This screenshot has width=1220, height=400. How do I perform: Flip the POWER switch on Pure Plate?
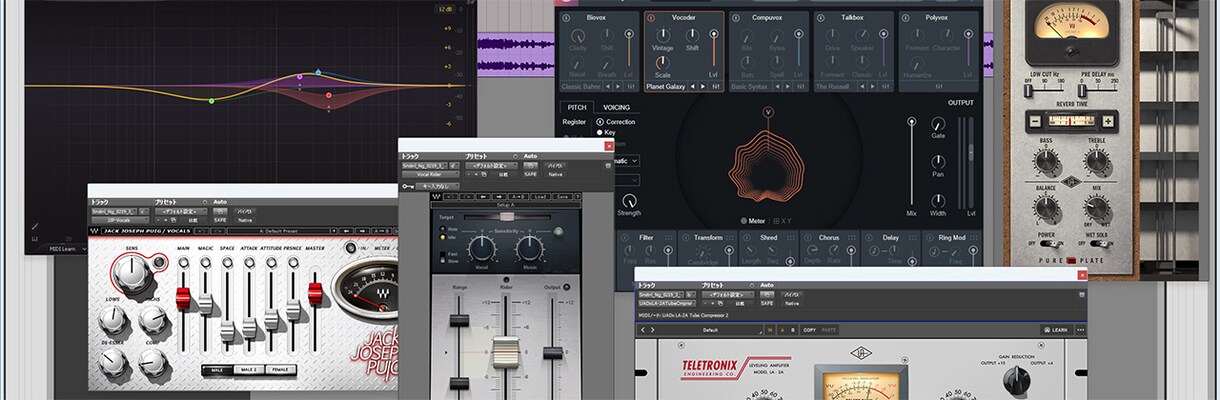click(1047, 244)
